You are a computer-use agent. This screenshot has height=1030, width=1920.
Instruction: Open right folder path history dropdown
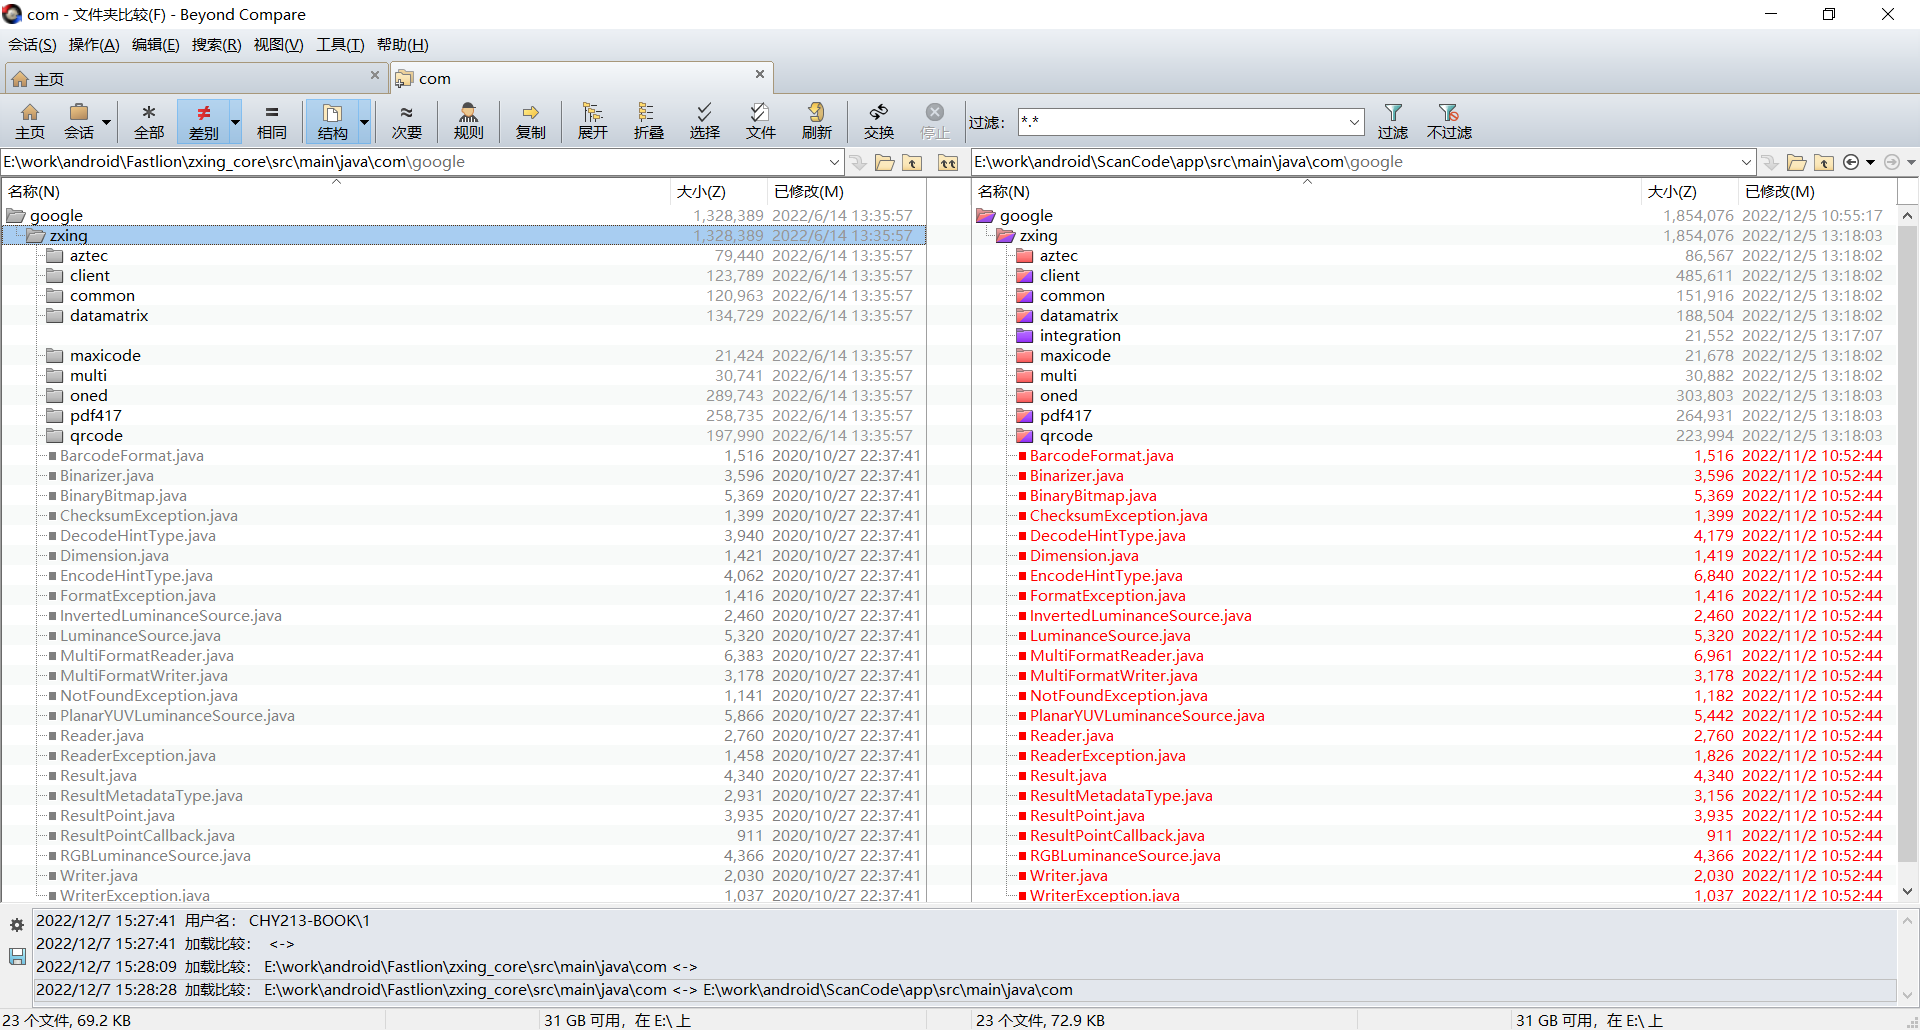1746,162
